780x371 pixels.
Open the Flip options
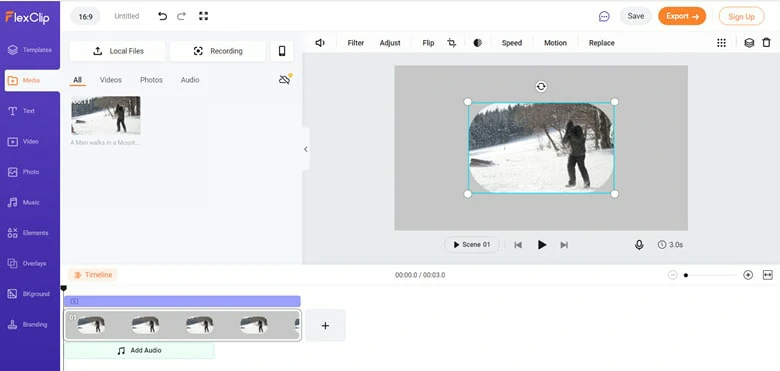point(428,43)
